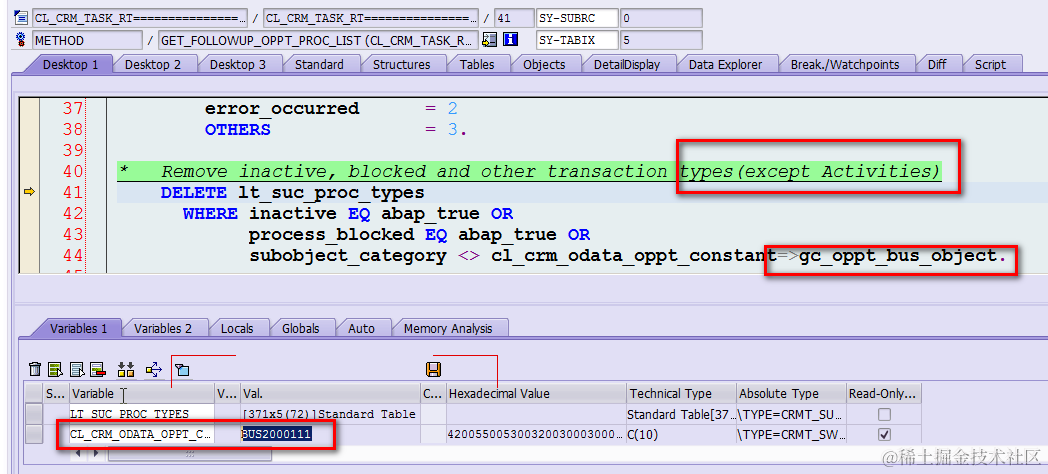
Task: Click the branching arrows toolbar icon
Action: tap(154, 369)
